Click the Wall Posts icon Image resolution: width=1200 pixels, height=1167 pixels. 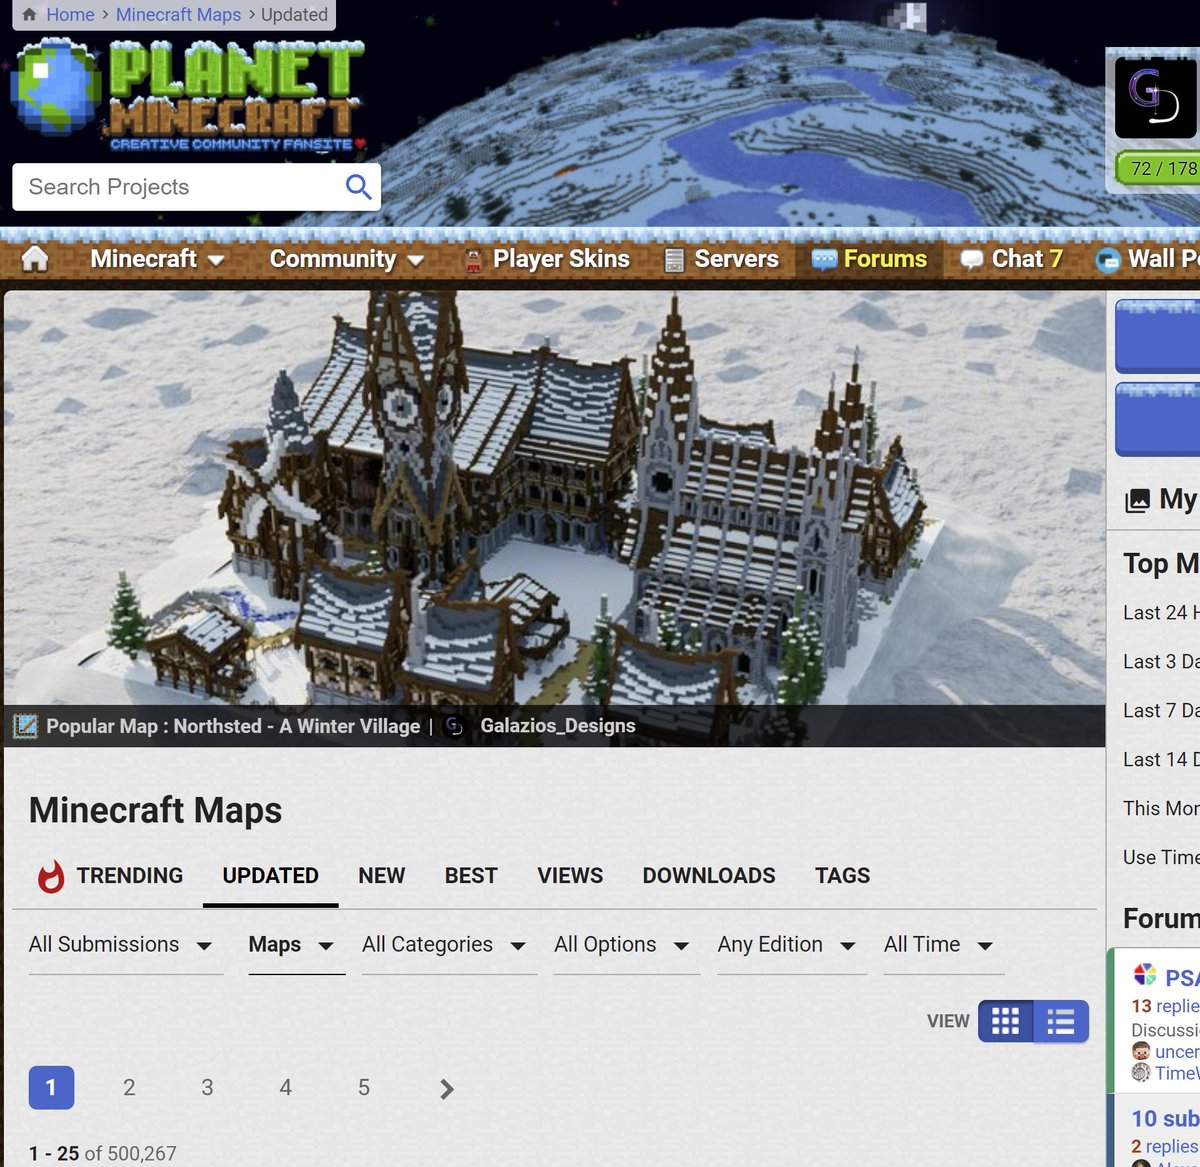click(1108, 261)
